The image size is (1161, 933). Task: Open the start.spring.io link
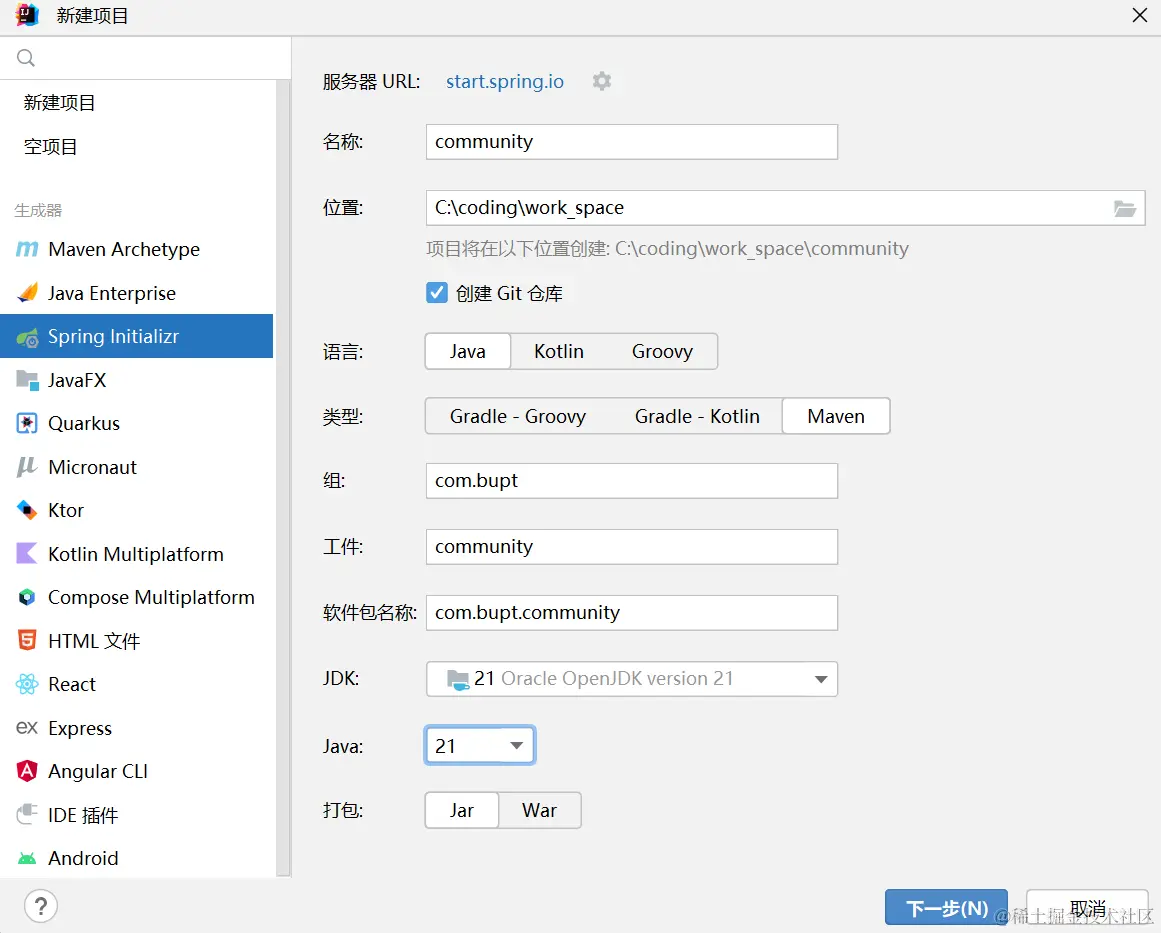[504, 81]
